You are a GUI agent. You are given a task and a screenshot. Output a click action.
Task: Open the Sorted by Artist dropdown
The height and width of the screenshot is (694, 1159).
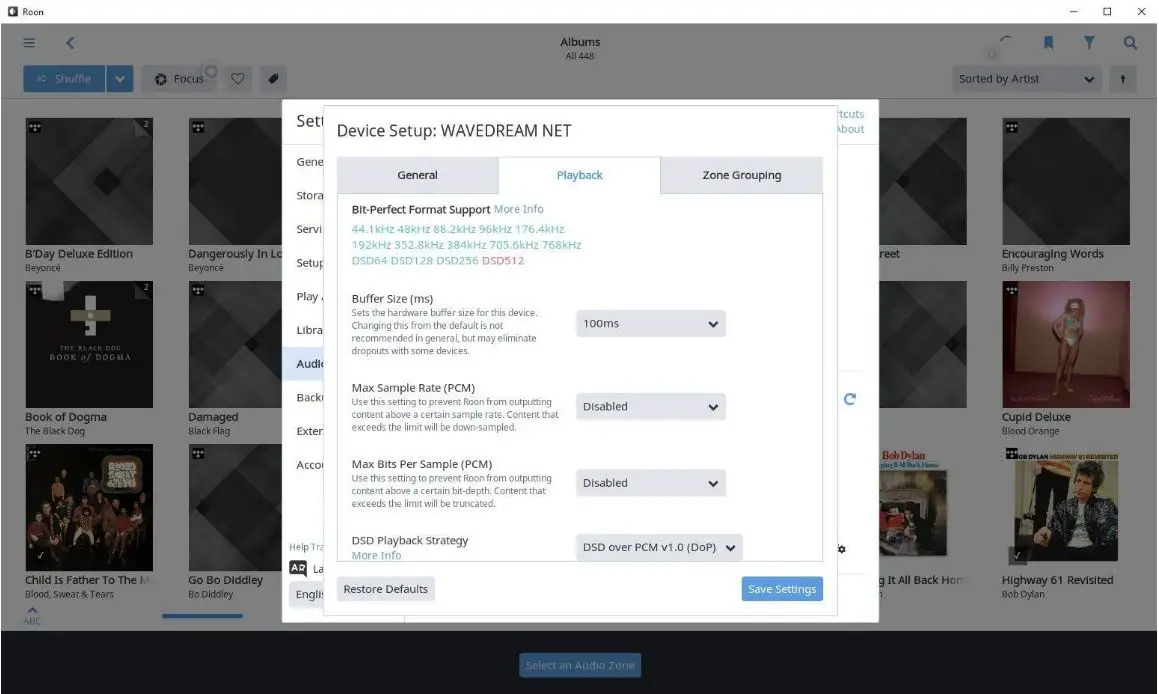coord(1026,78)
